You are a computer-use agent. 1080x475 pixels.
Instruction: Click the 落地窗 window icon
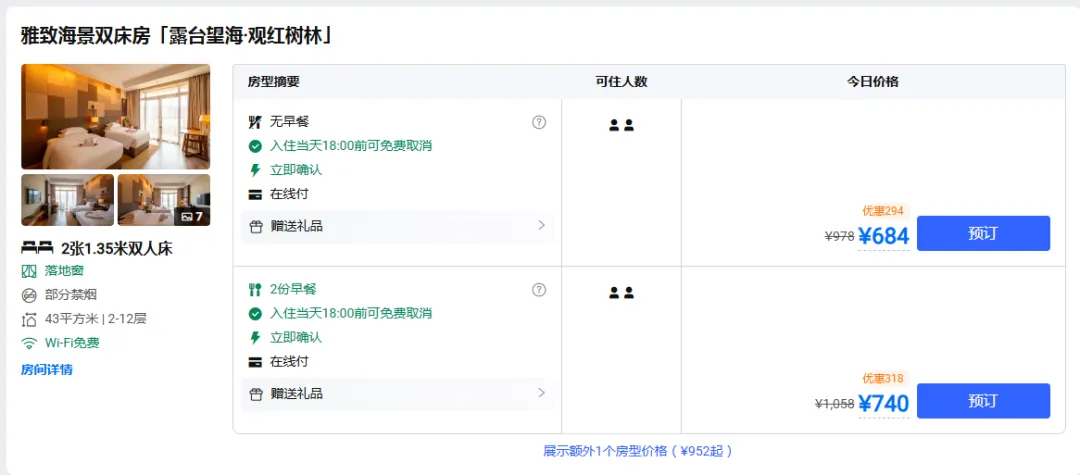tap(29, 271)
